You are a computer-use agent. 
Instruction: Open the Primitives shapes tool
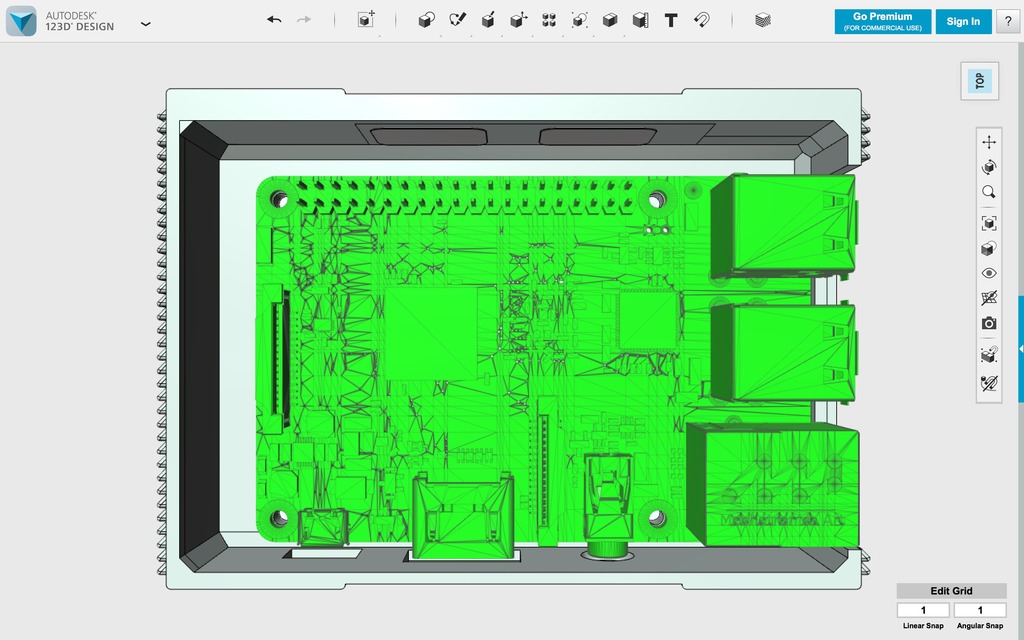pos(426,20)
